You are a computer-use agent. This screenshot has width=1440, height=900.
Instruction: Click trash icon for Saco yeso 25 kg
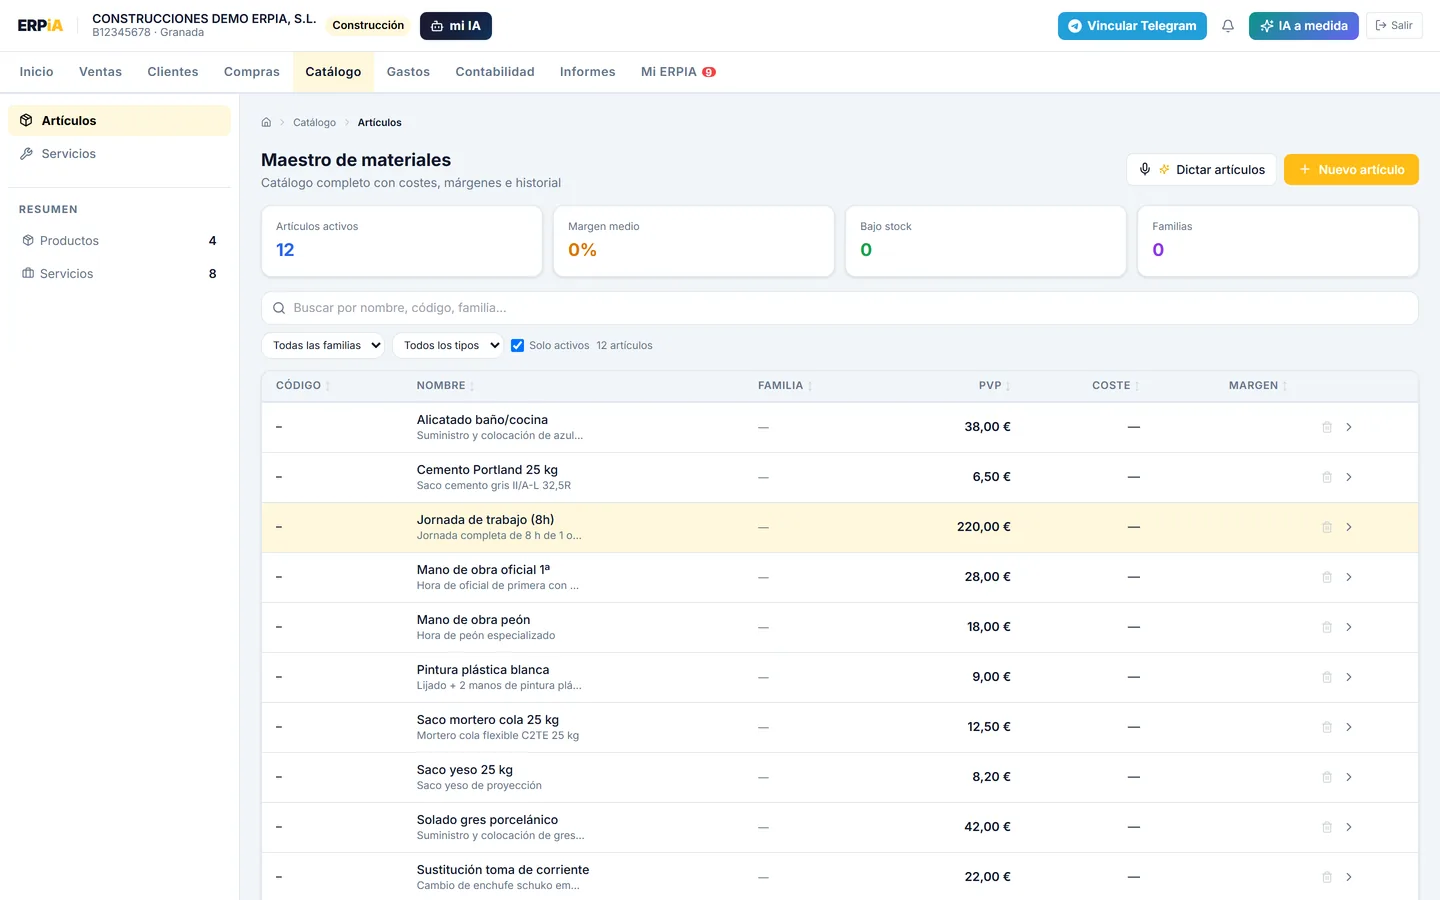(x=1327, y=777)
